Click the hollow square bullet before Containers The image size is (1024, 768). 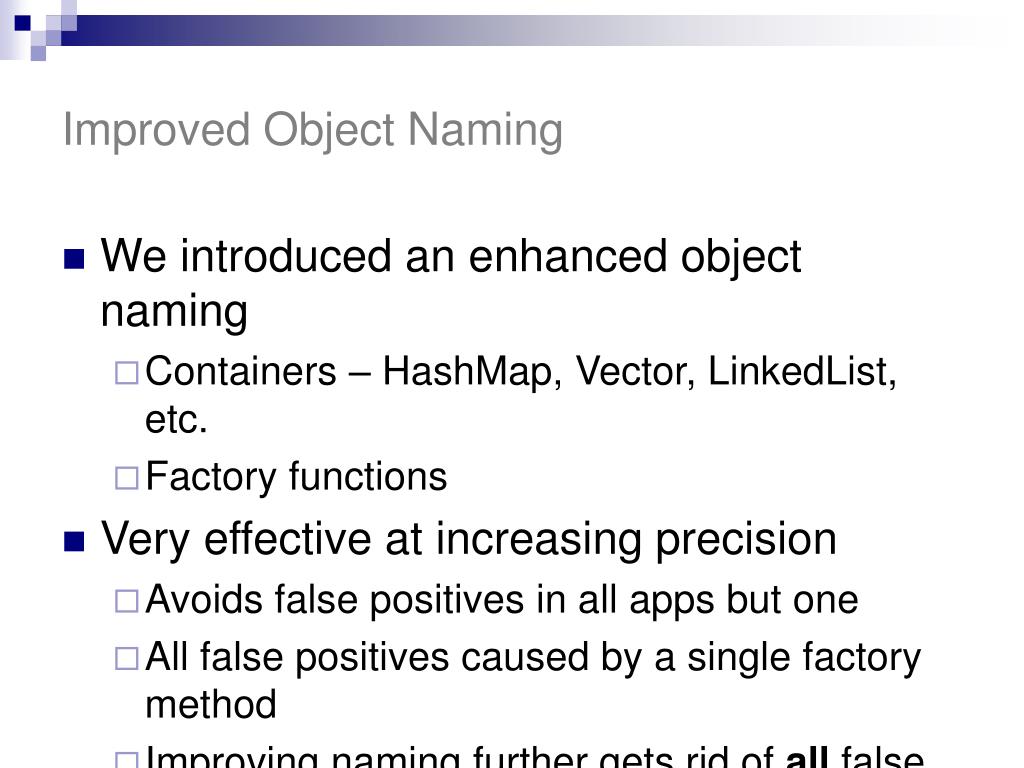point(125,374)
